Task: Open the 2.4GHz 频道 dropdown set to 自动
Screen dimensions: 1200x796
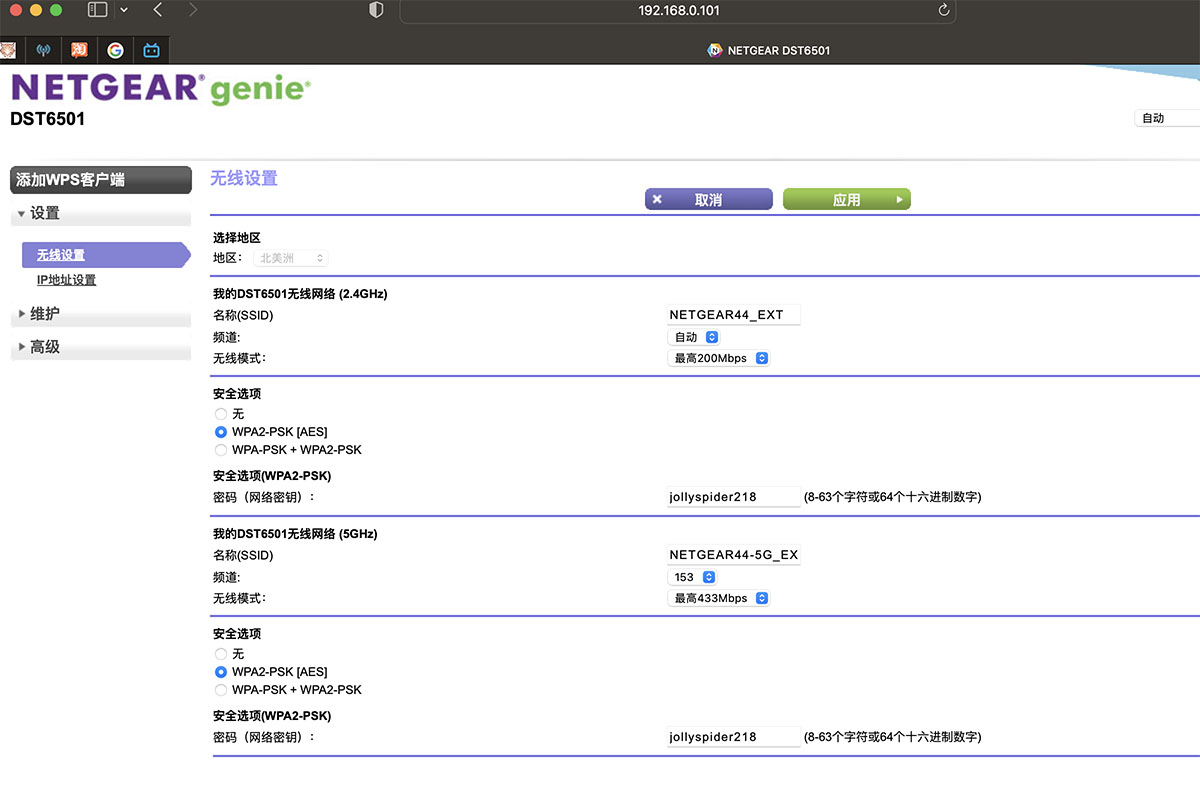Action: [x=693, y=337]
